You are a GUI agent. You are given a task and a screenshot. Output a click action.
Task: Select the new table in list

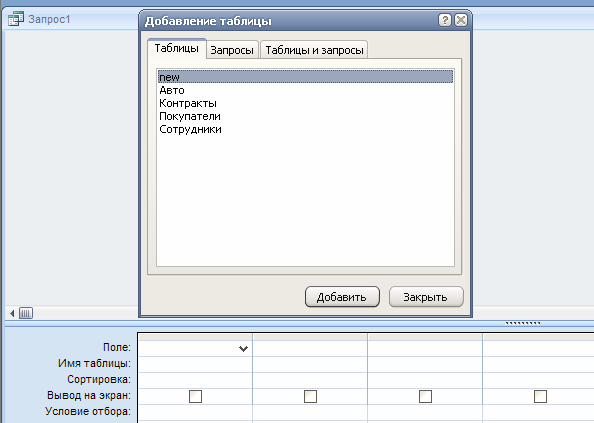[x=305, y=77]
